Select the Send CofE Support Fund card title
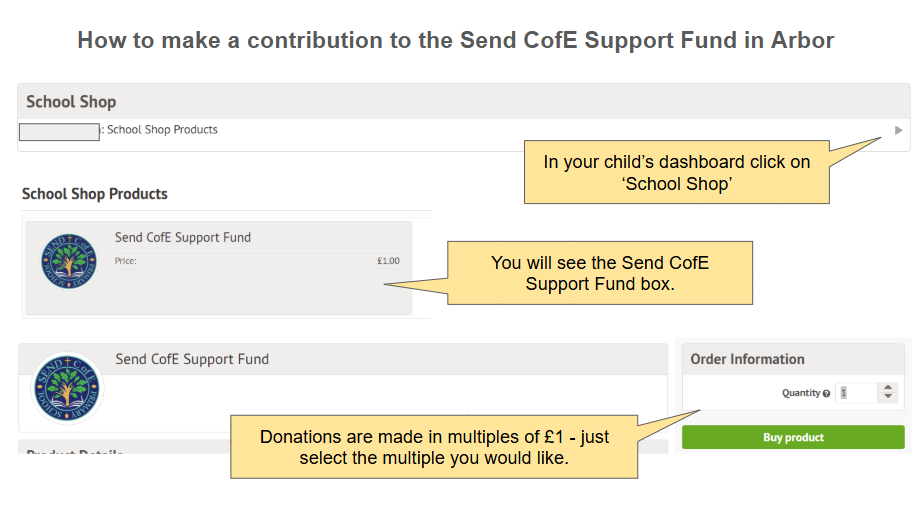 pos(183,238)
